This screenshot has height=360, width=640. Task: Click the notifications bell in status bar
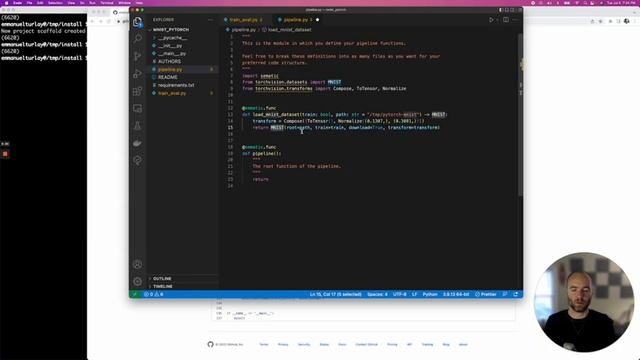(516, 294)
